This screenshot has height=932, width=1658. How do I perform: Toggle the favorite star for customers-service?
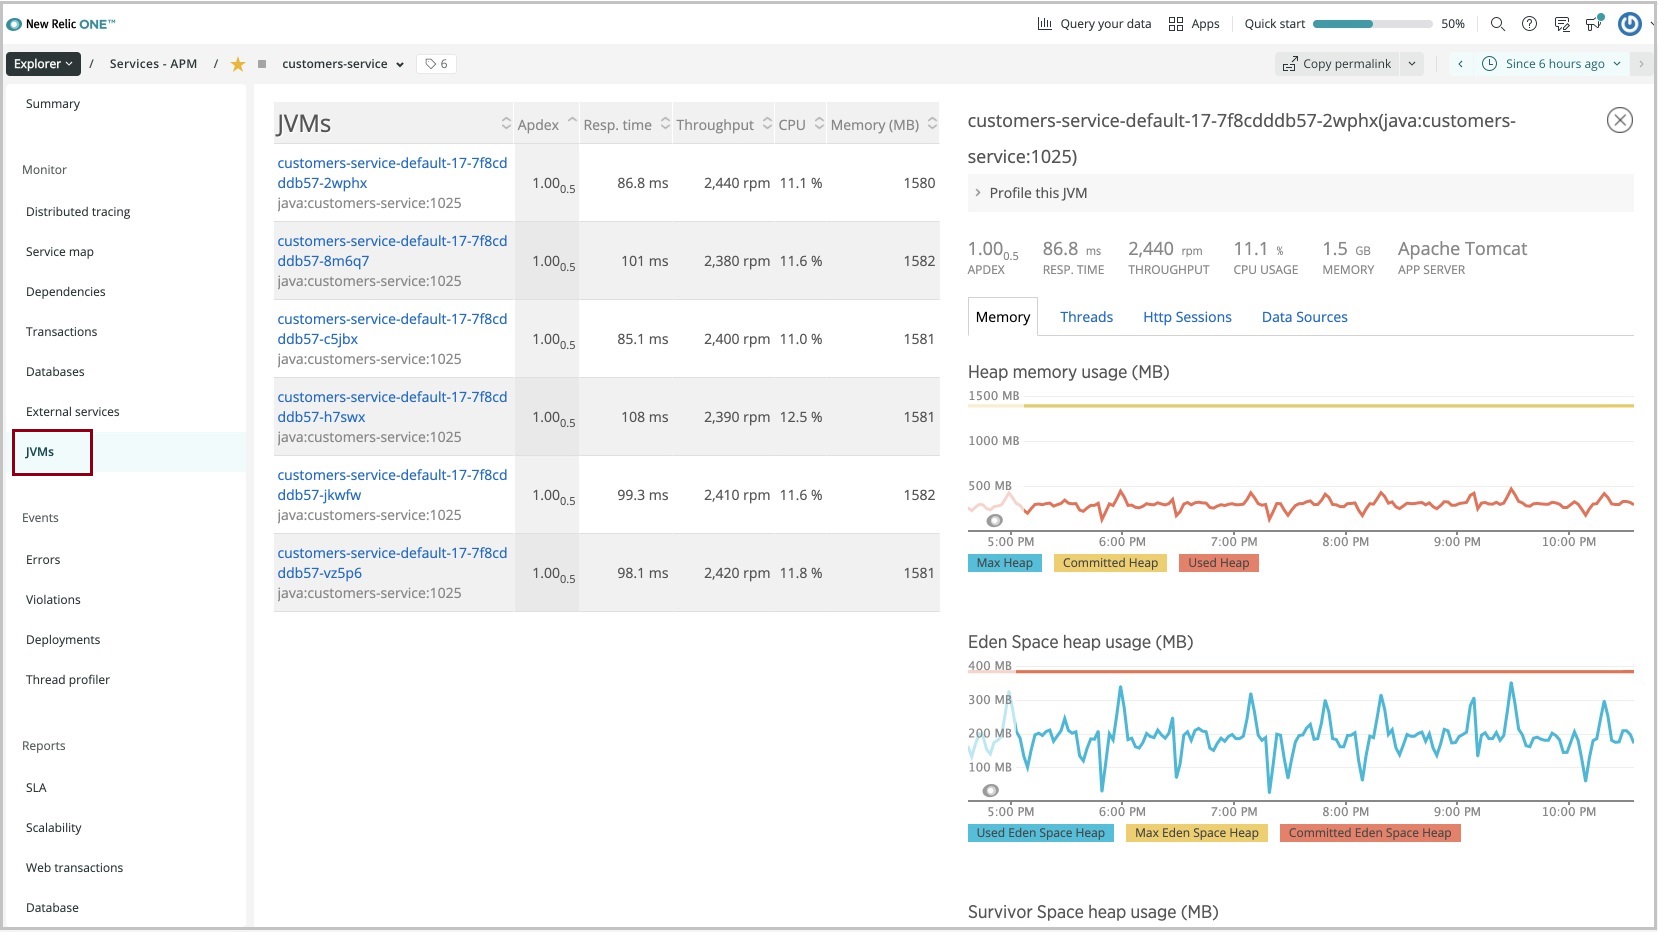(238, 64)
